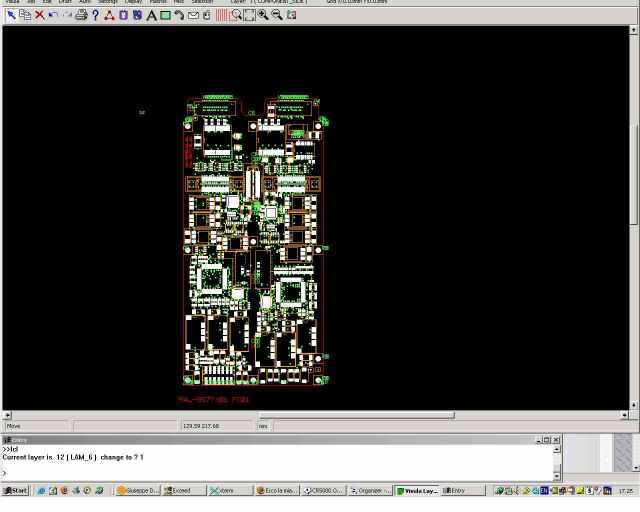Click the coordinates readout in status bar
Viewport: 640px width, 512px height.
click(x=217, y=426)
